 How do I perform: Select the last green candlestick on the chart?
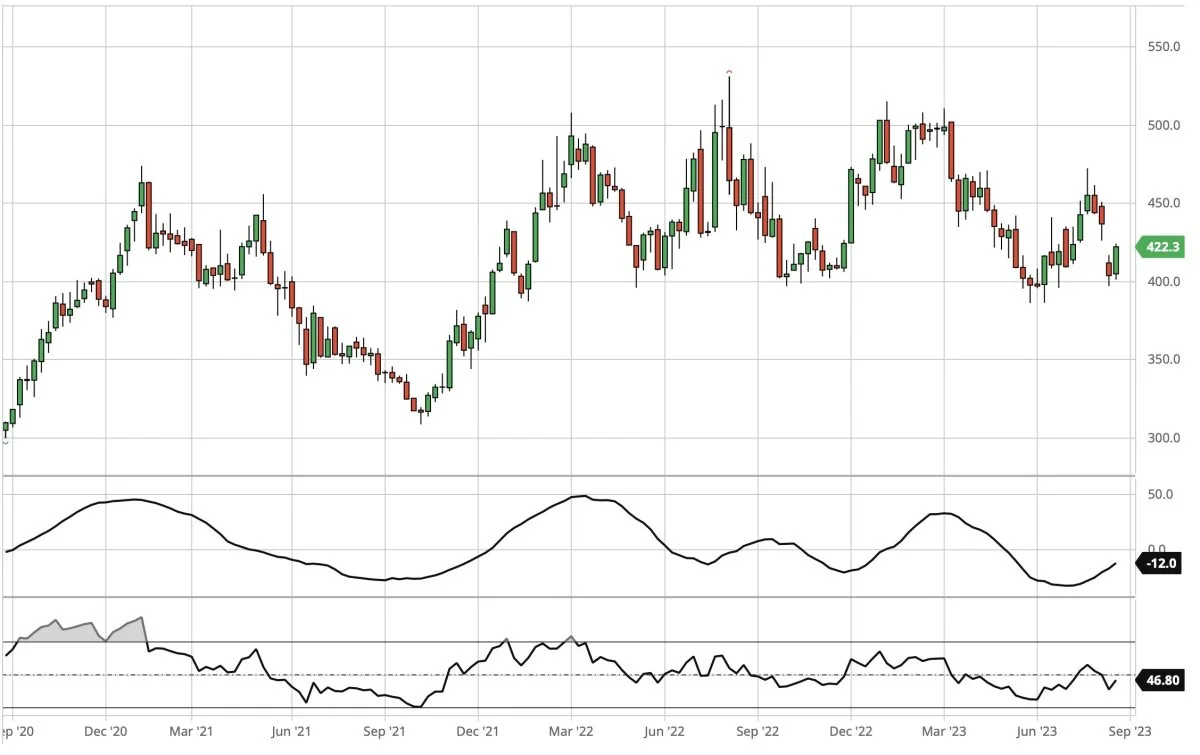coord(1116,260)
